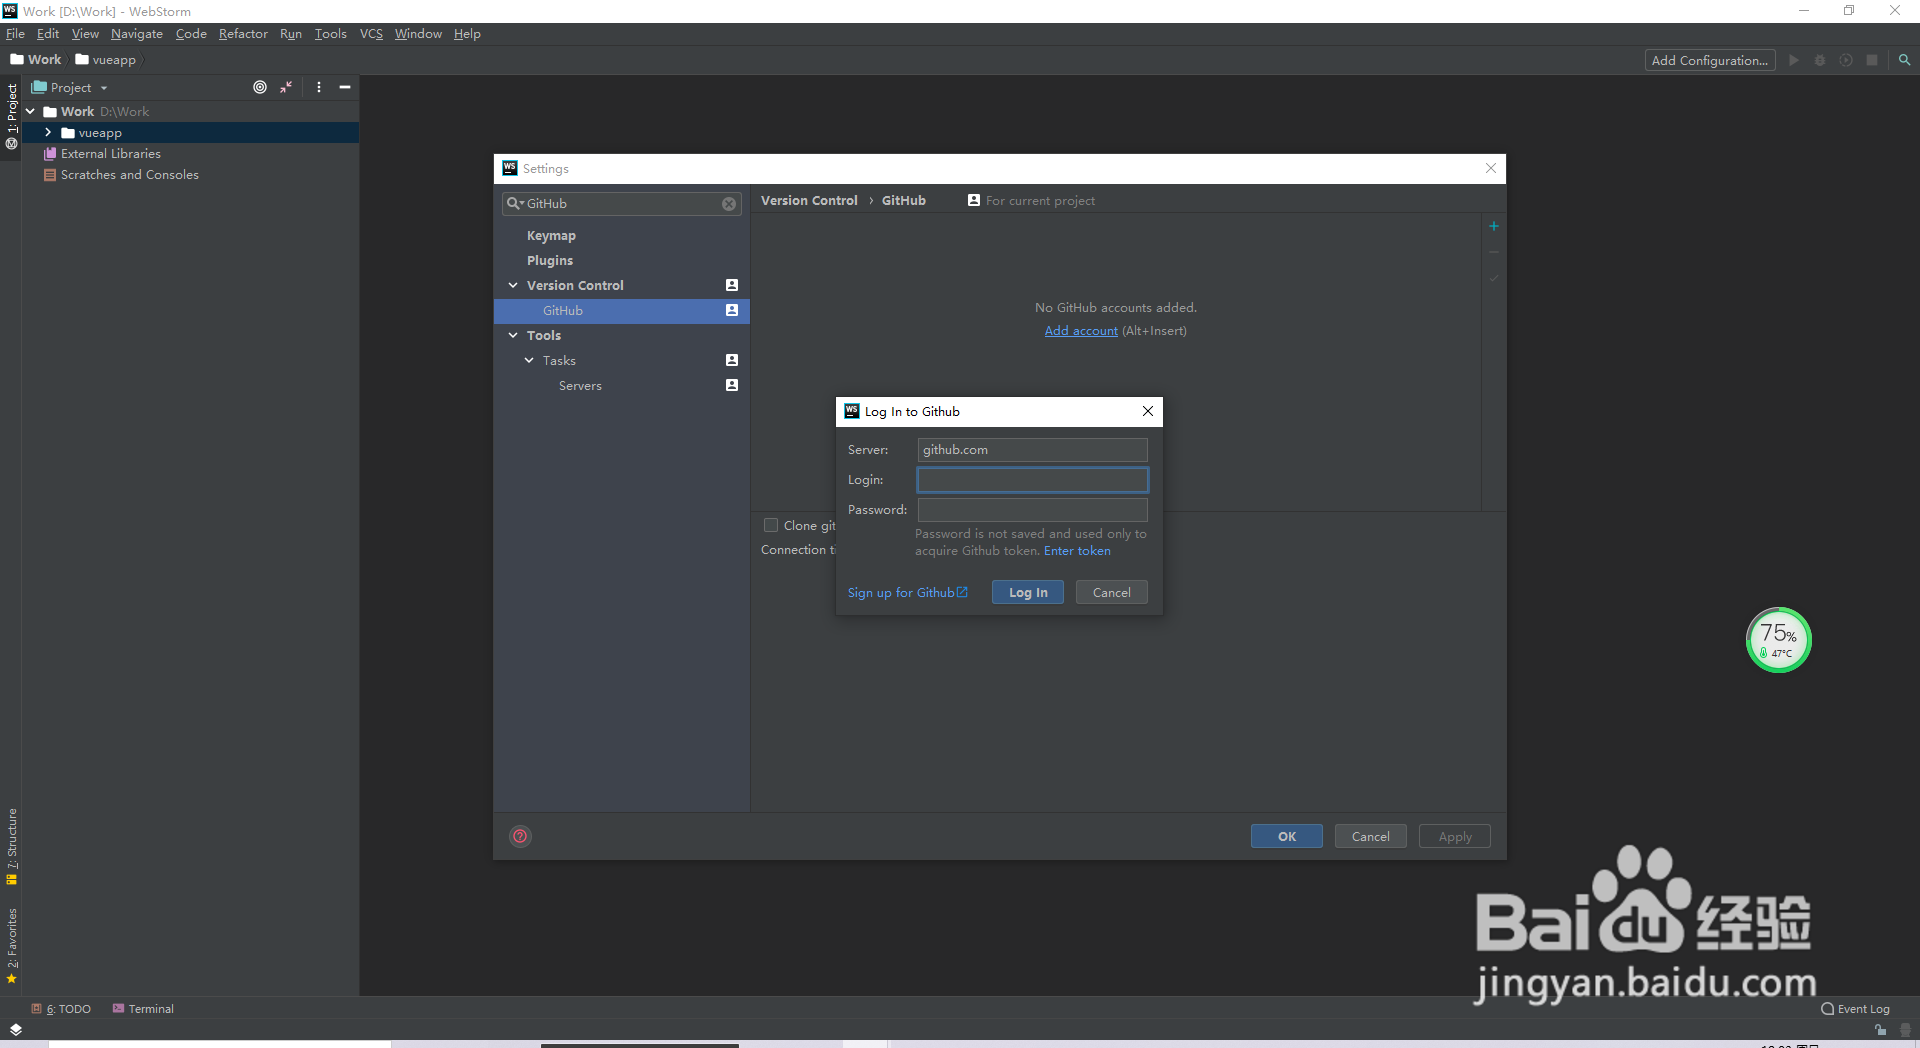The image size is (1920, 1048).
Task: Cancel the Github login dialog
Action: 1111,592
